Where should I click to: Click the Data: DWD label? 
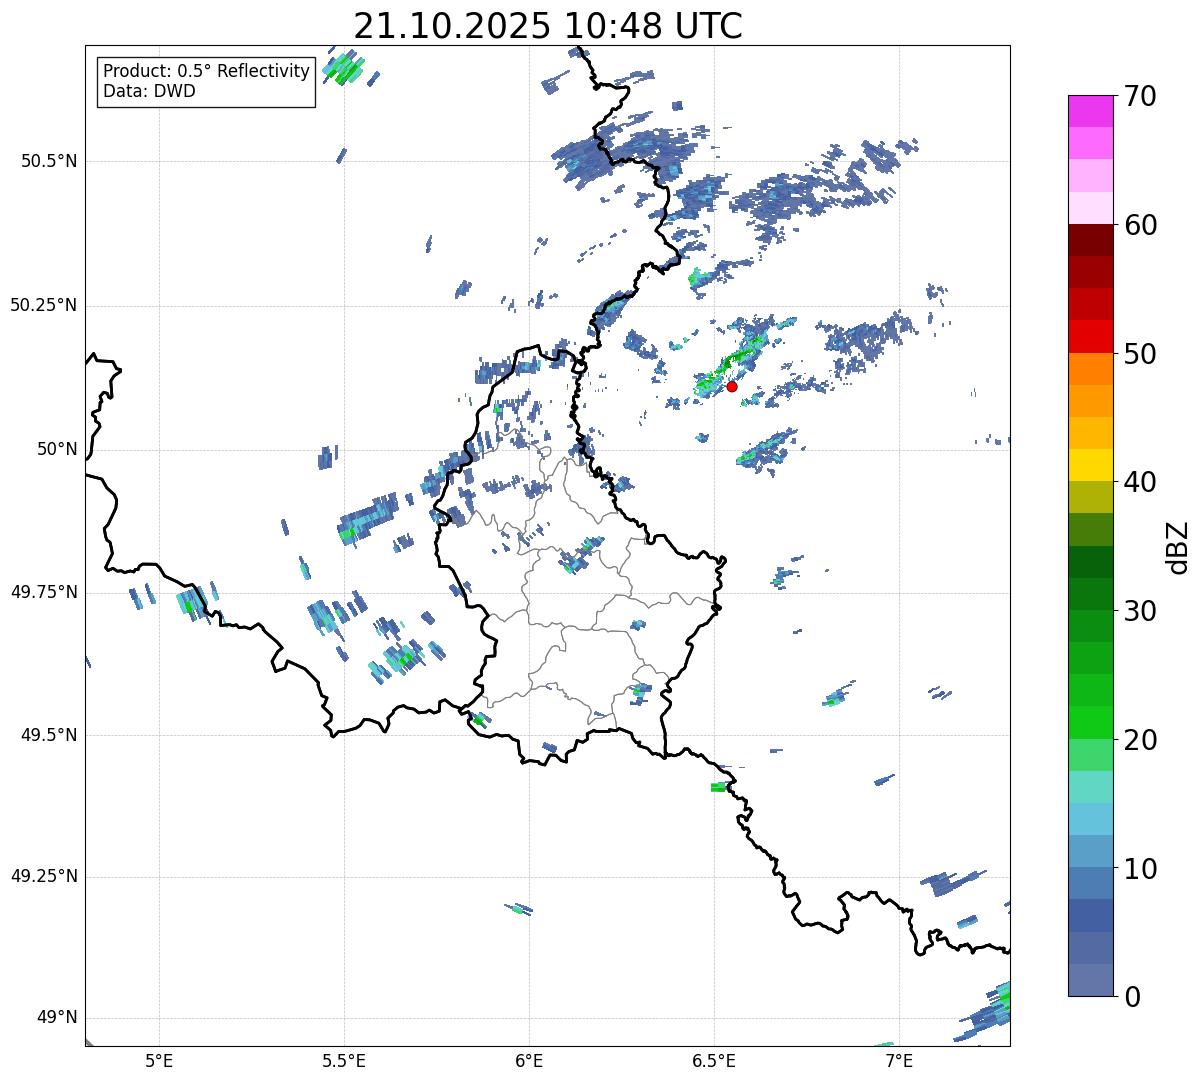(150, 91)
